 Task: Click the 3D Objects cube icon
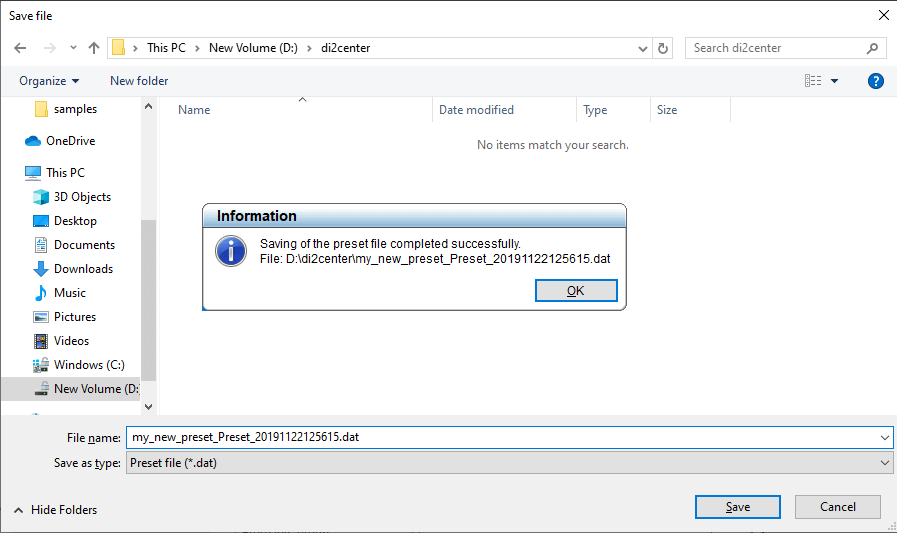click(x=41, y=197)
